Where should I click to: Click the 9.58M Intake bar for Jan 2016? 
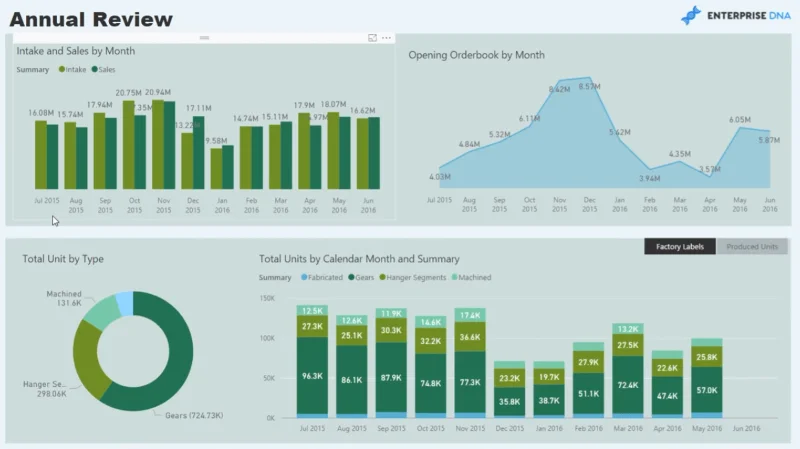pyautogui.click(x=216, y=169)
